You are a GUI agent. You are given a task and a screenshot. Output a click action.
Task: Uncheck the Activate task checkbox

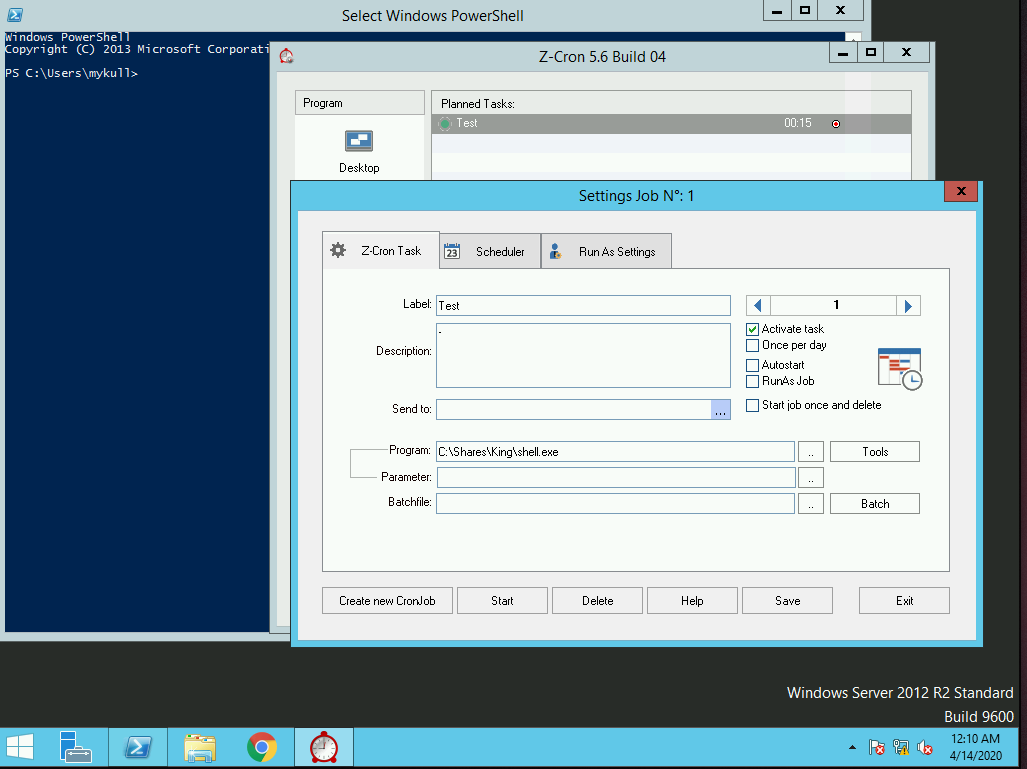753,329
